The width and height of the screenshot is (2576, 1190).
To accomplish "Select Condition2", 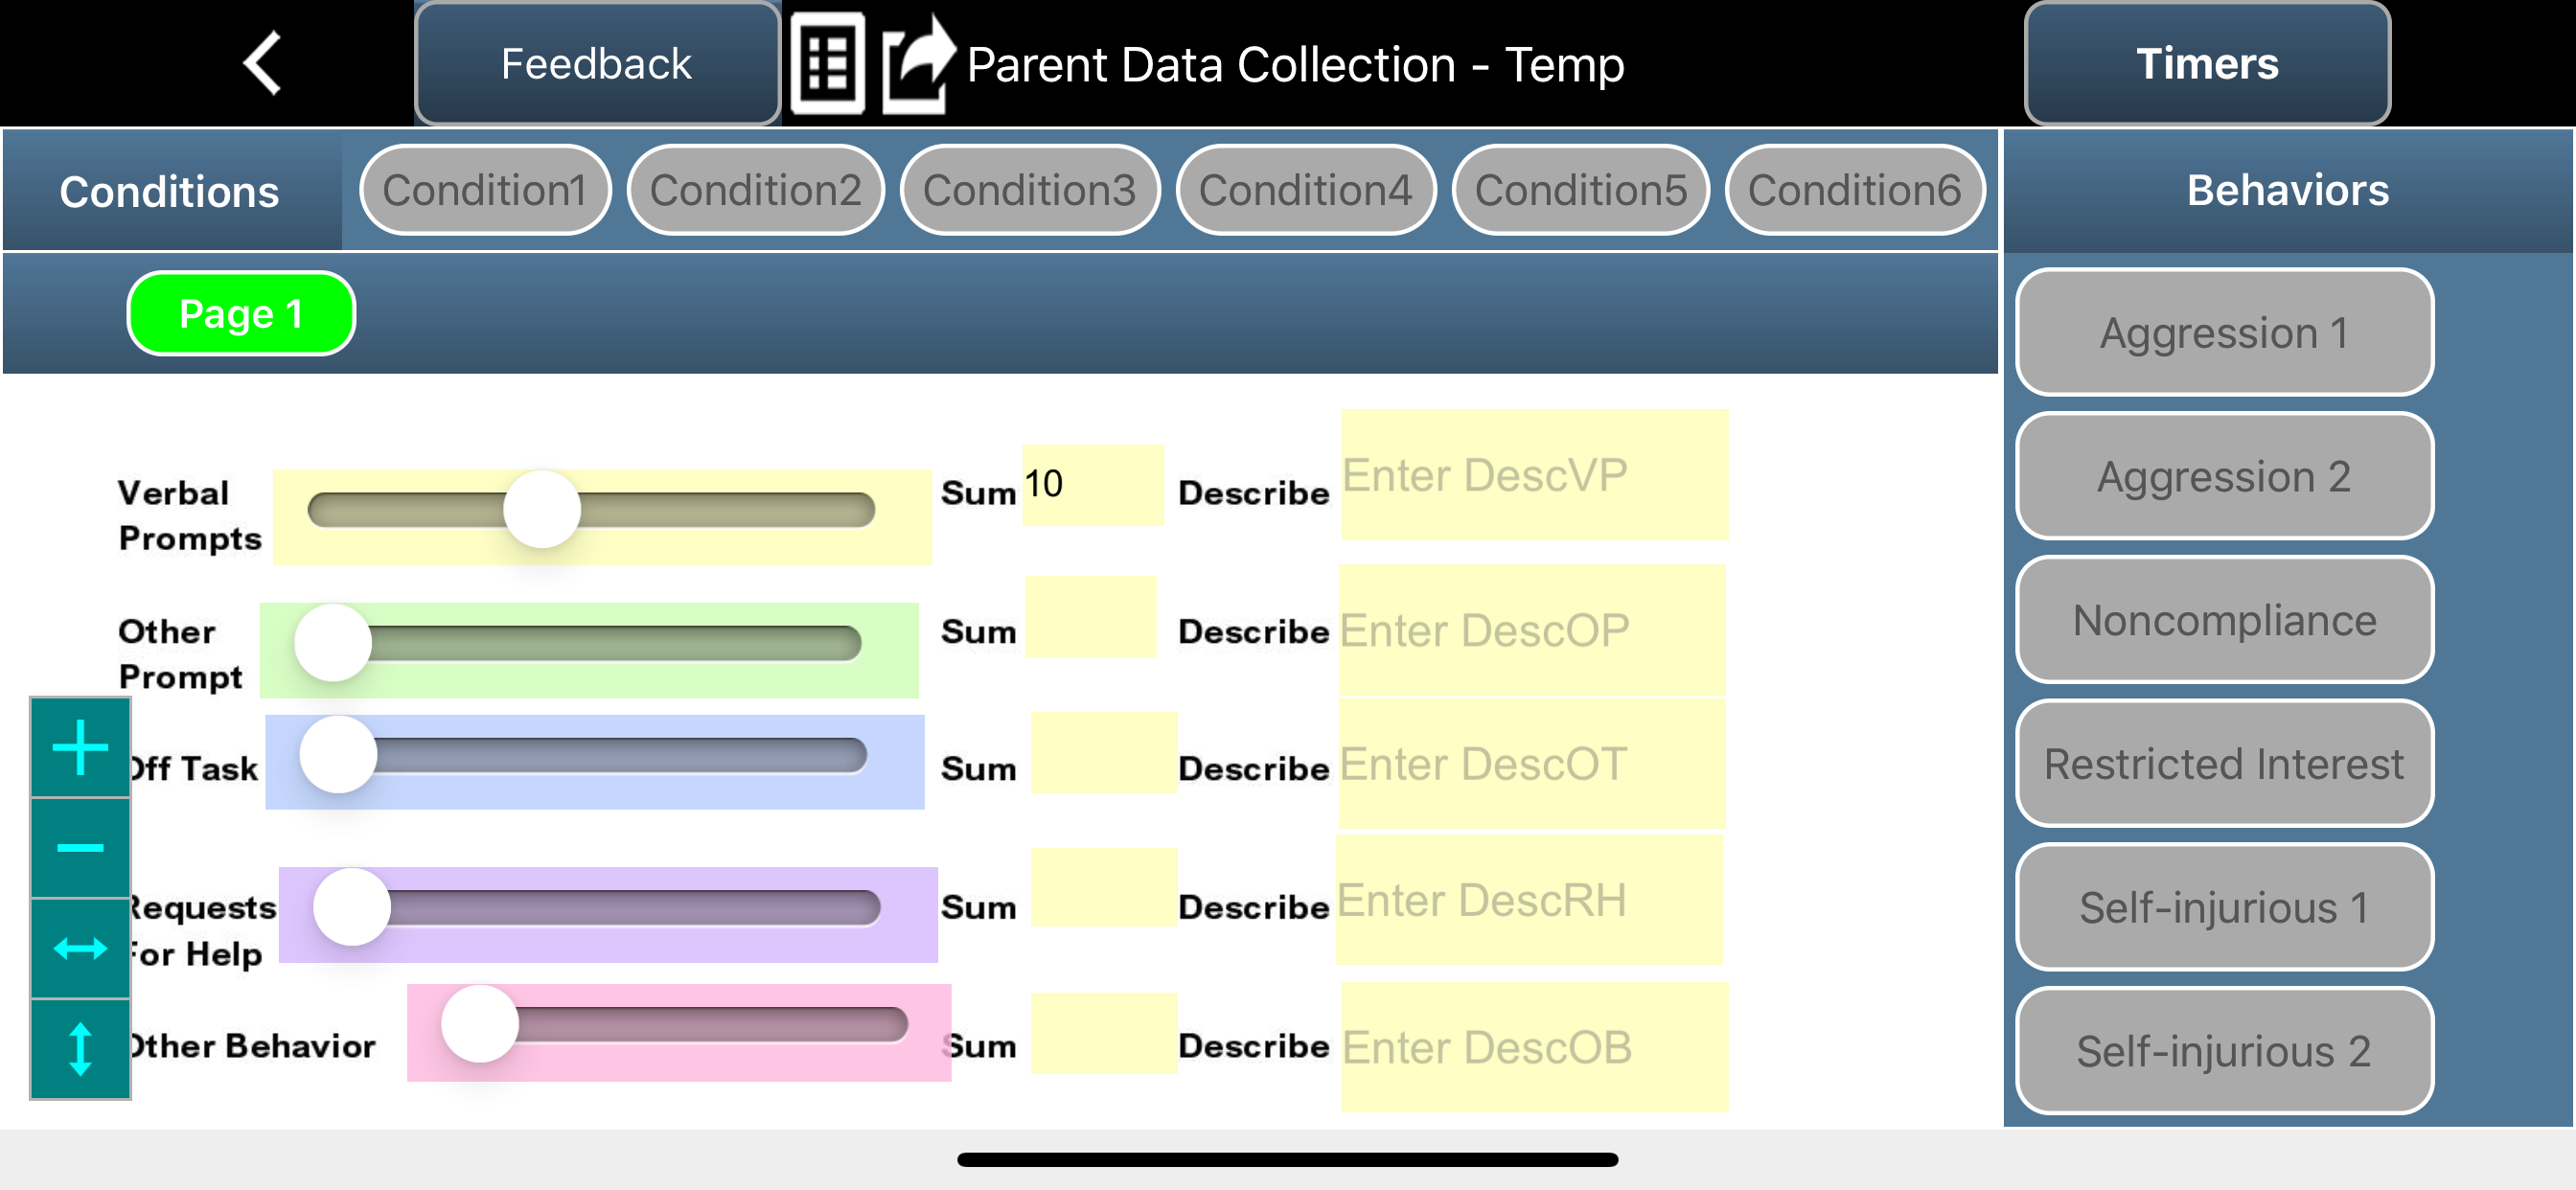I will pos(756,190).
